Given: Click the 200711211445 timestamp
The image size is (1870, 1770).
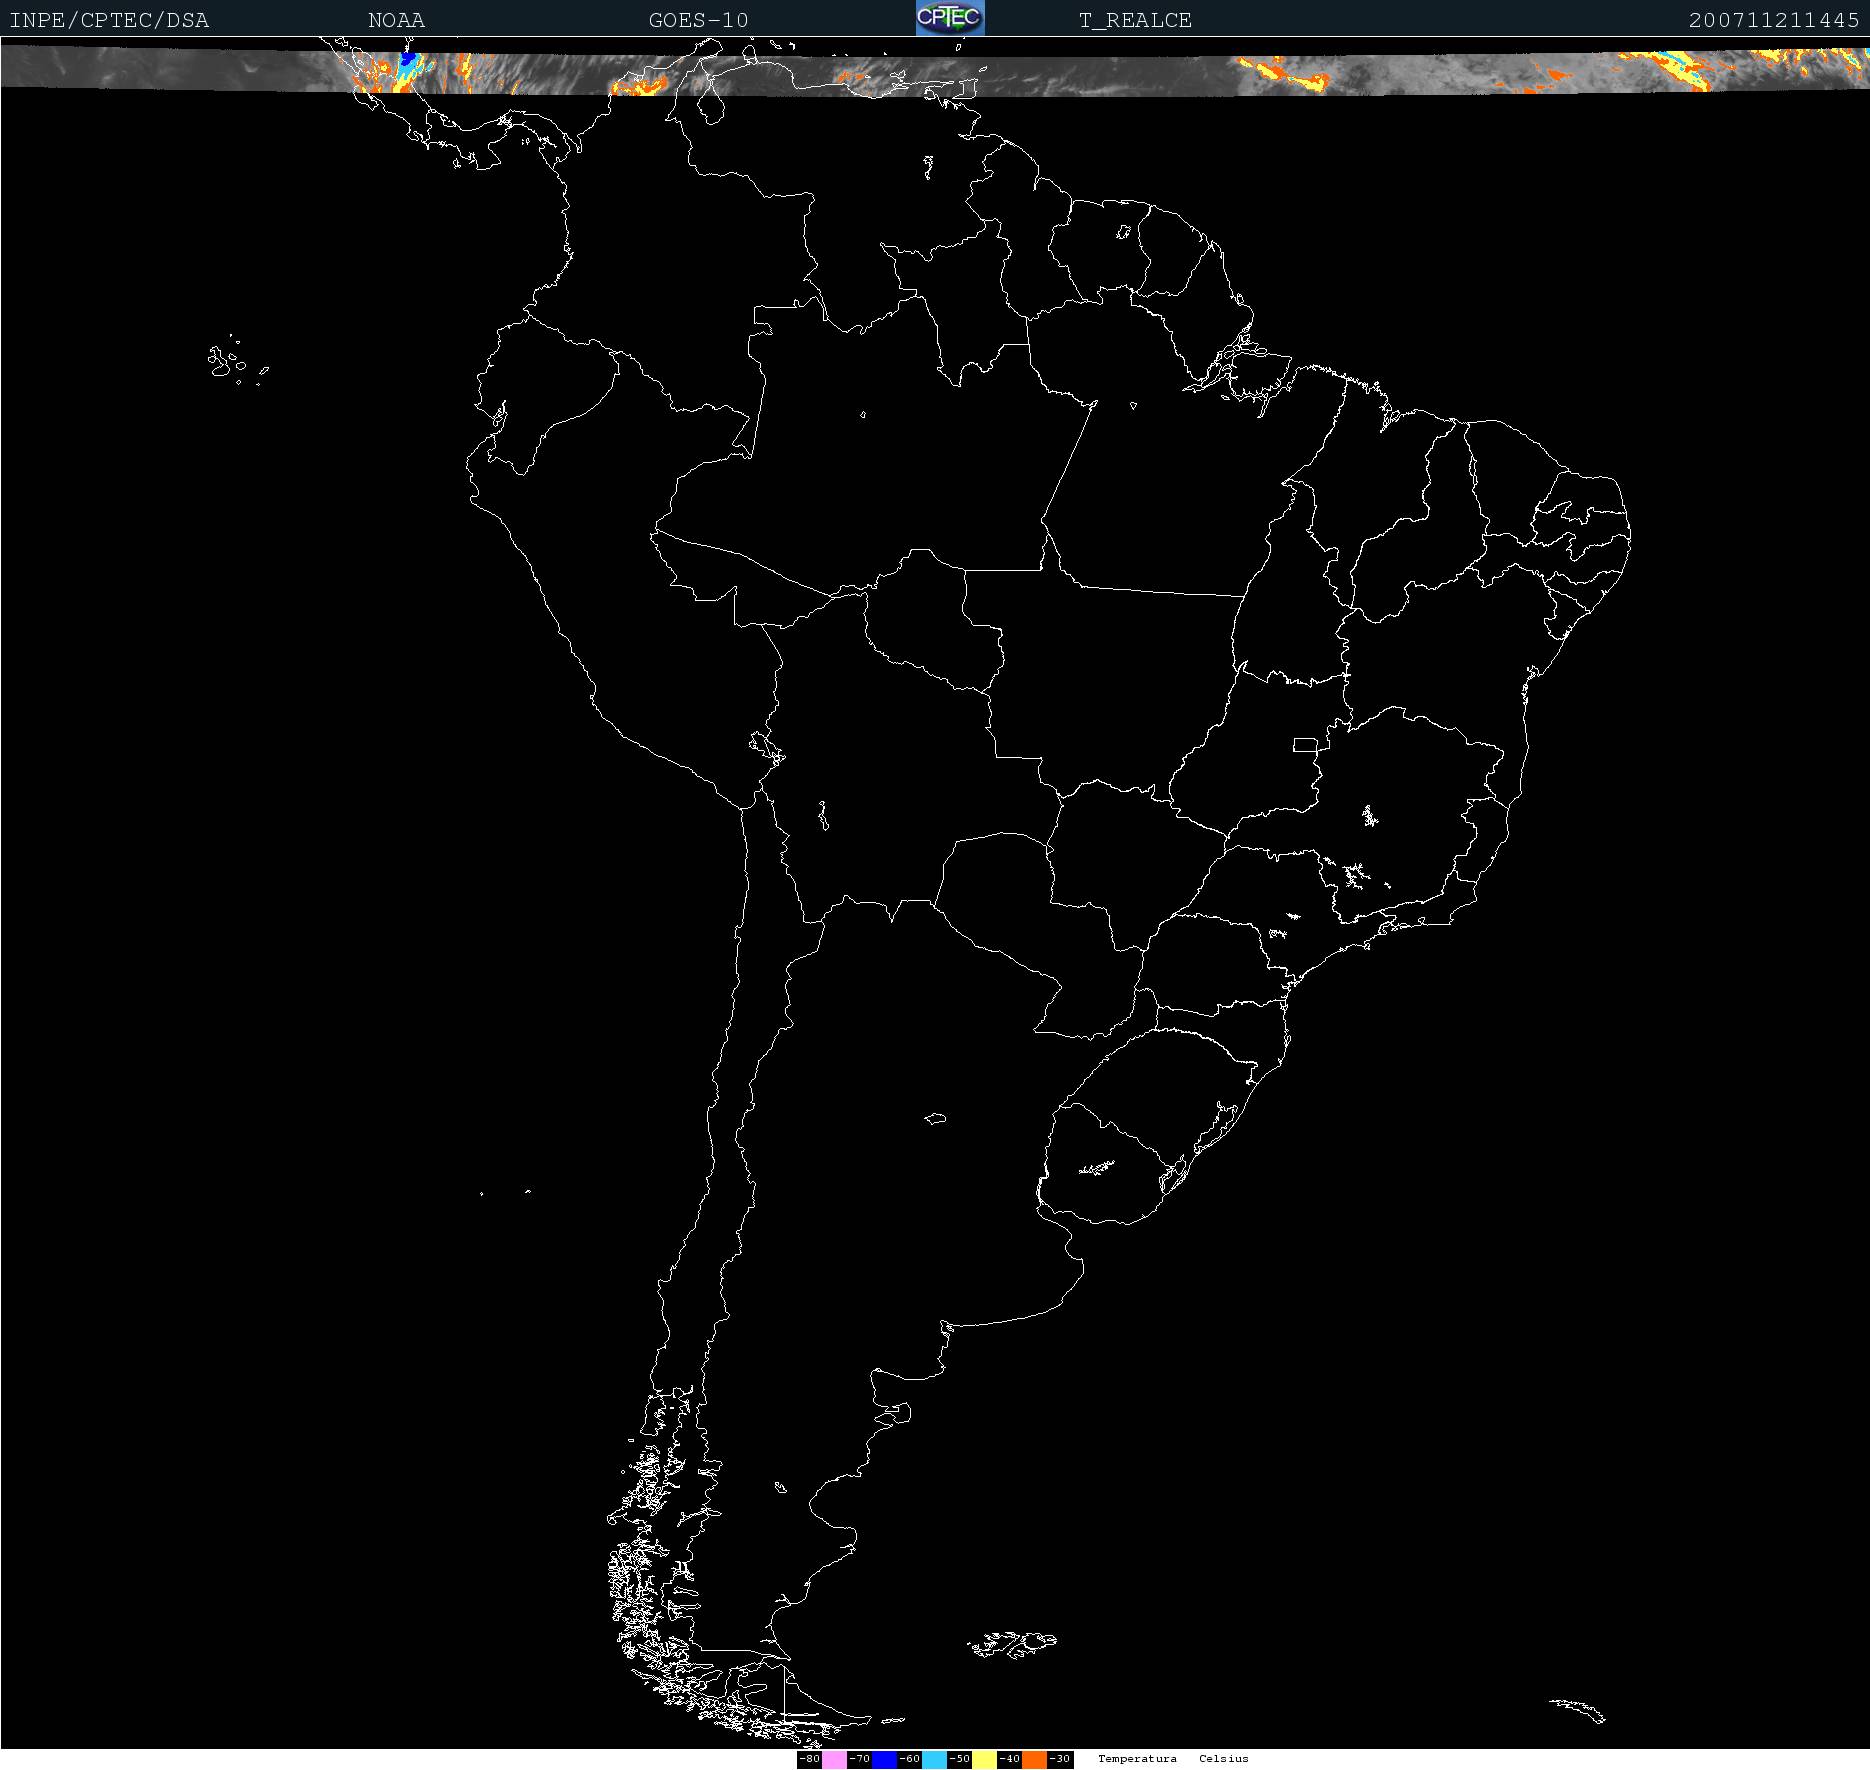Looking at the screenshot, I should (1773, 20).
